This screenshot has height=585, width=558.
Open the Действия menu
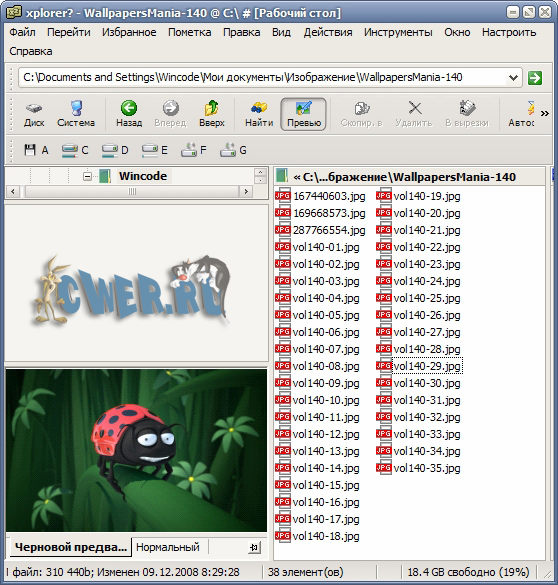coord(328,32)
